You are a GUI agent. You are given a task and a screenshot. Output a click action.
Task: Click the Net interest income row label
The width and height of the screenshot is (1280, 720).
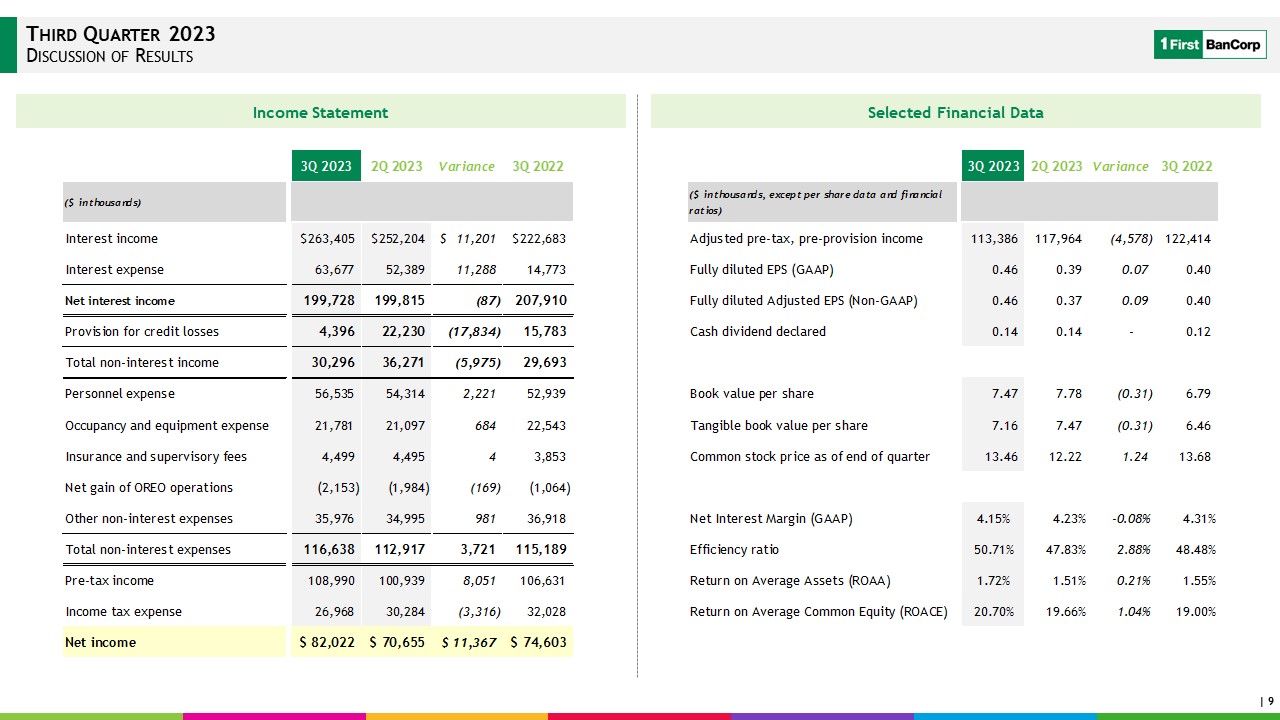tap(119, 301)
